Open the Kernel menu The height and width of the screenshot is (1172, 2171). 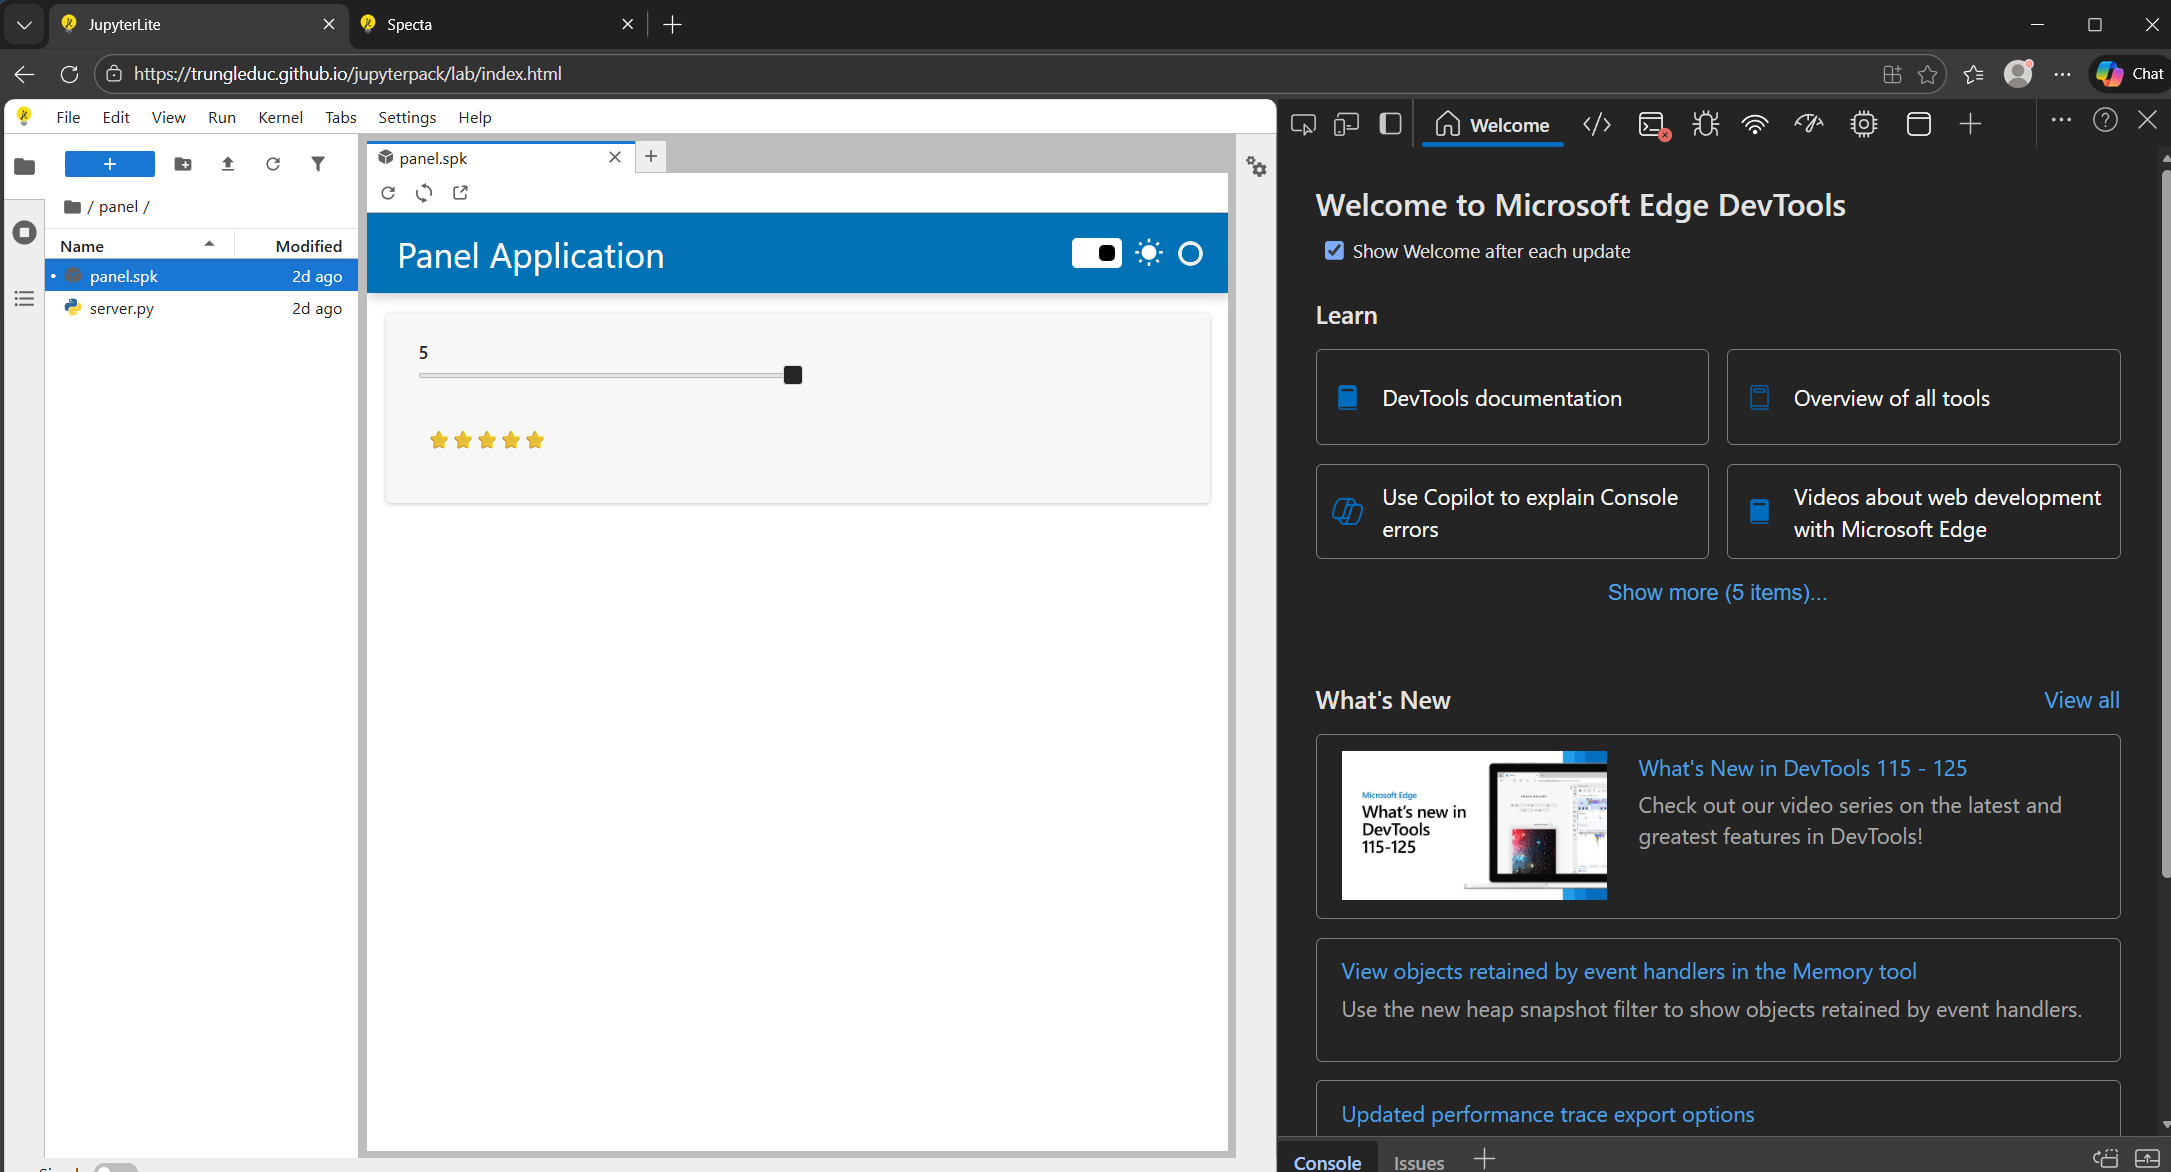pyautogui.click(x=280, y=117)
